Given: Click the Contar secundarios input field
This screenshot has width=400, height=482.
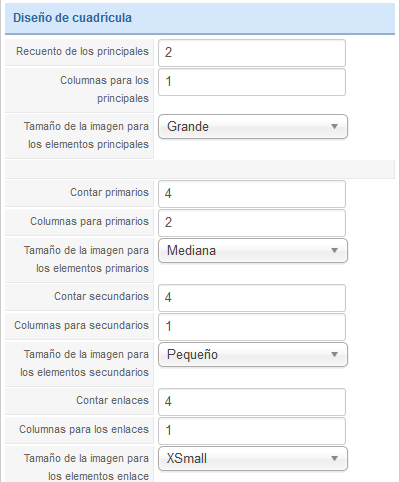Looking at the screenshot, I should pos(252,298).
